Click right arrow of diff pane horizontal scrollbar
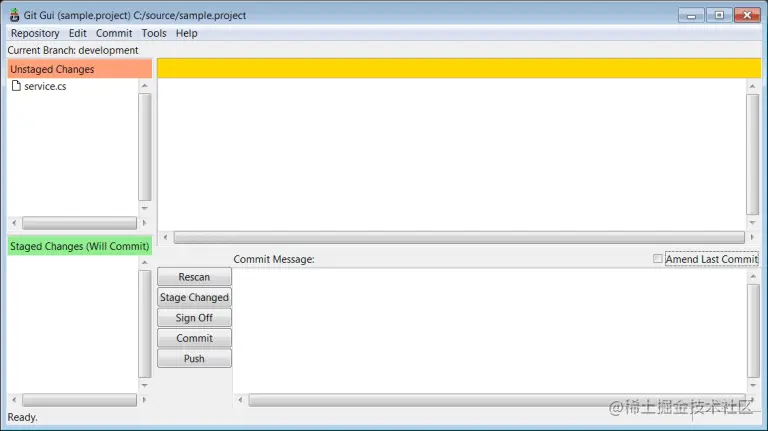Viewport: 768px width, 431px height. (x=753, y=238)
